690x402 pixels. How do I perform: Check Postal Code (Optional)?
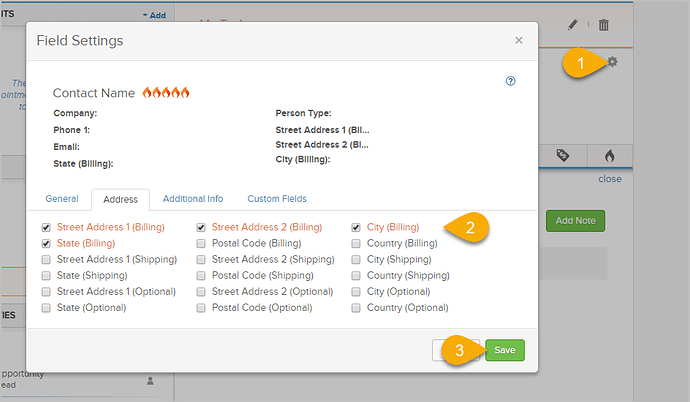tap(201, 308)
